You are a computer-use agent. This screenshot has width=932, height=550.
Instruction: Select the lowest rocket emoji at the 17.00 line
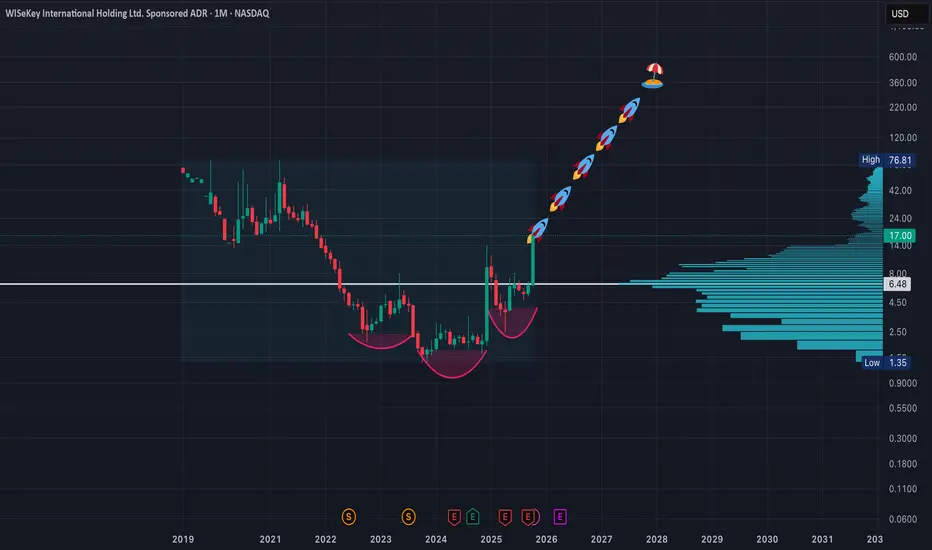(537, 231)
